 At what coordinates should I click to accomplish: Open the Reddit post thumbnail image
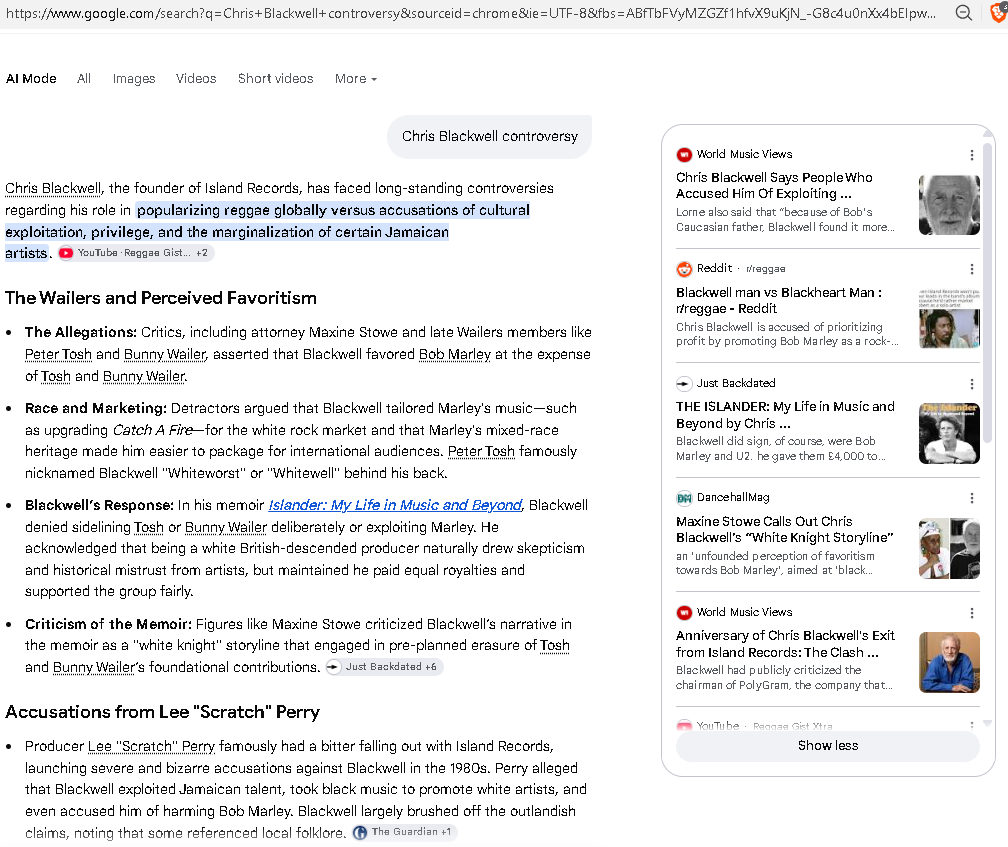pyautogui.click(x=949, y=319)
